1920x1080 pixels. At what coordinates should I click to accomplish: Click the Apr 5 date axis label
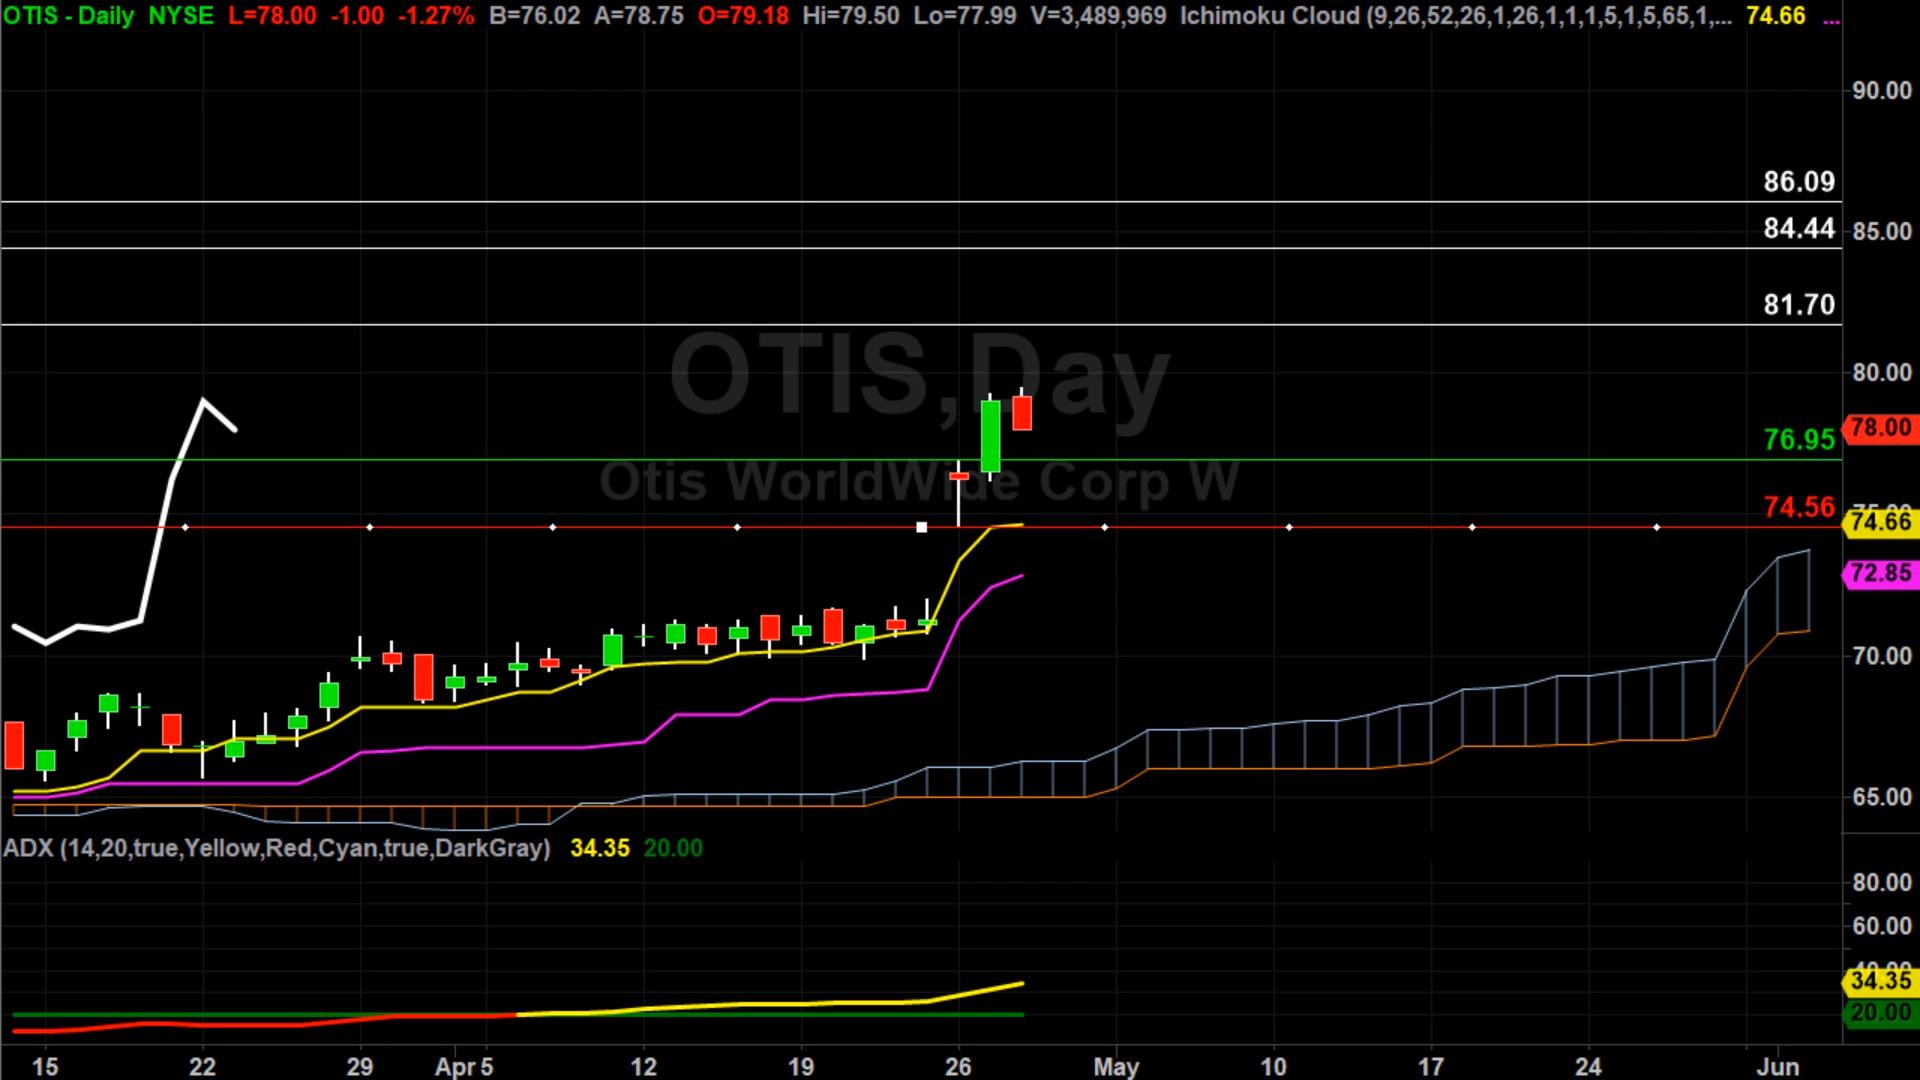pyautogui.click(x=464, y=1066)
